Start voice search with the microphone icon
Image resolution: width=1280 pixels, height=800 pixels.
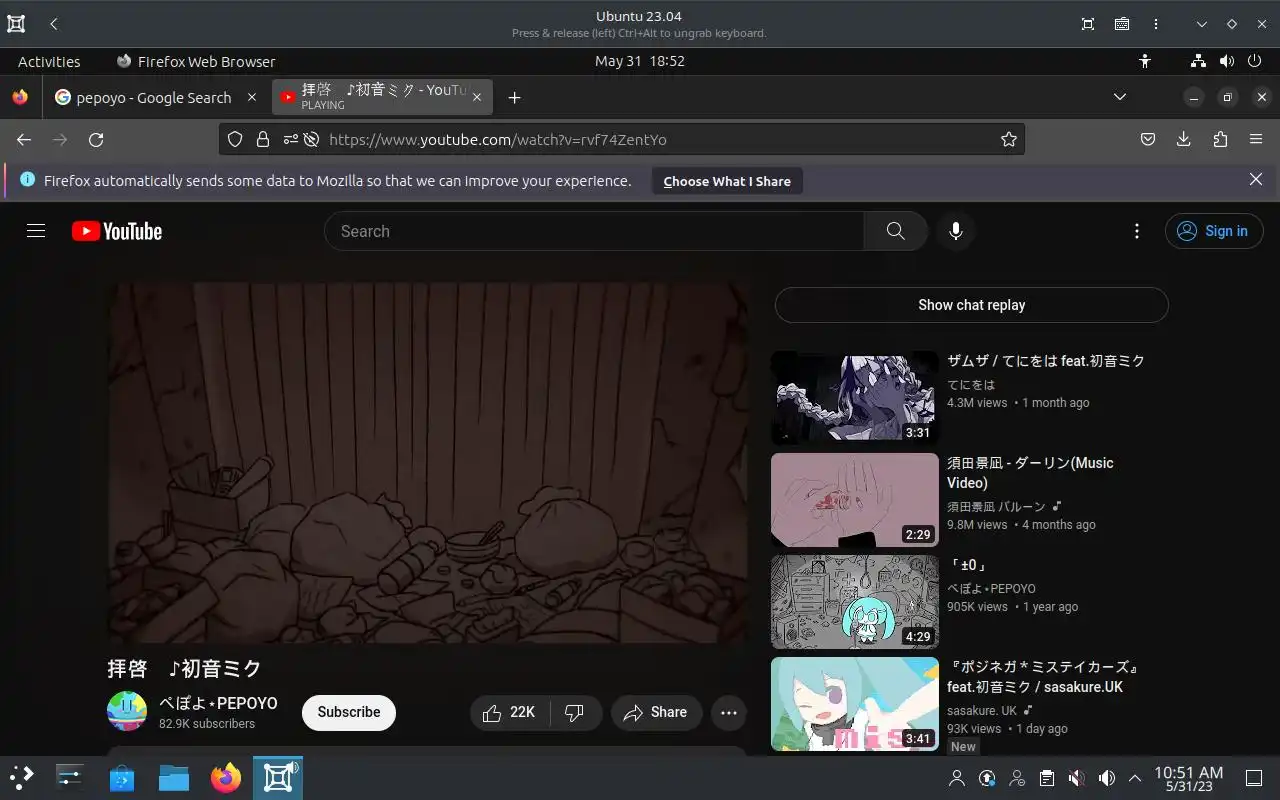[x=956, y=231]
